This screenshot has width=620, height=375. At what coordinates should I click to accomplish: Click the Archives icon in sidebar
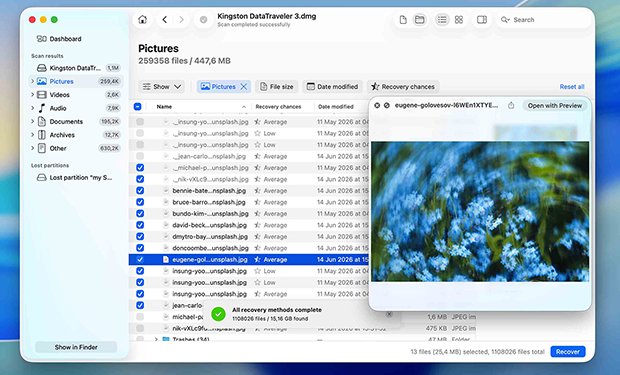pos(42,135)
